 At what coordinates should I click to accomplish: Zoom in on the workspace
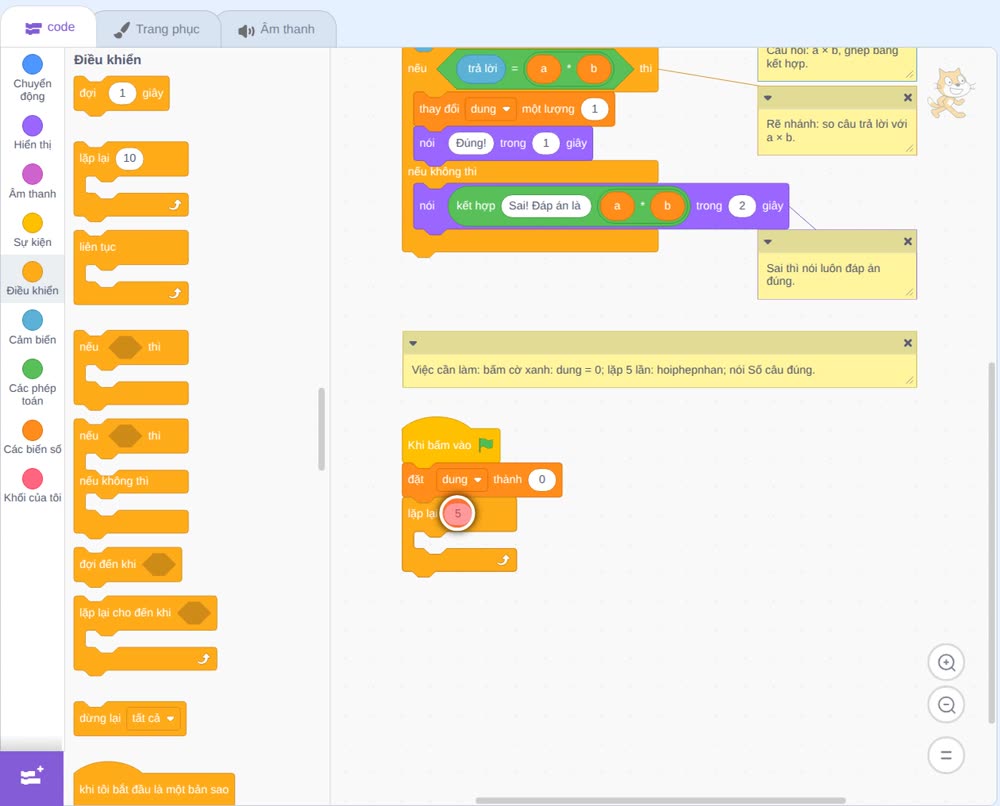(946, 663)
